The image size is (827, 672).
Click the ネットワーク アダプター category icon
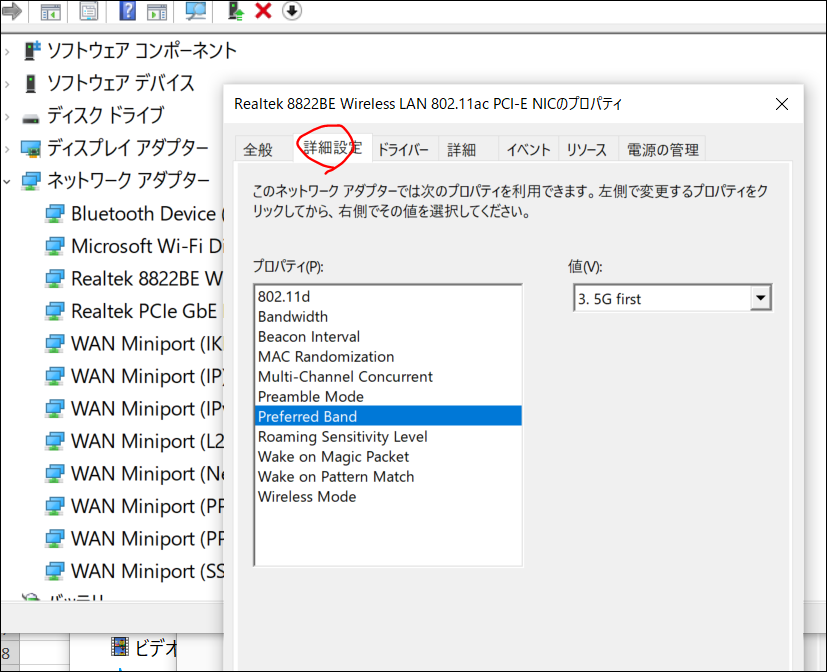[x=31, y=181]
